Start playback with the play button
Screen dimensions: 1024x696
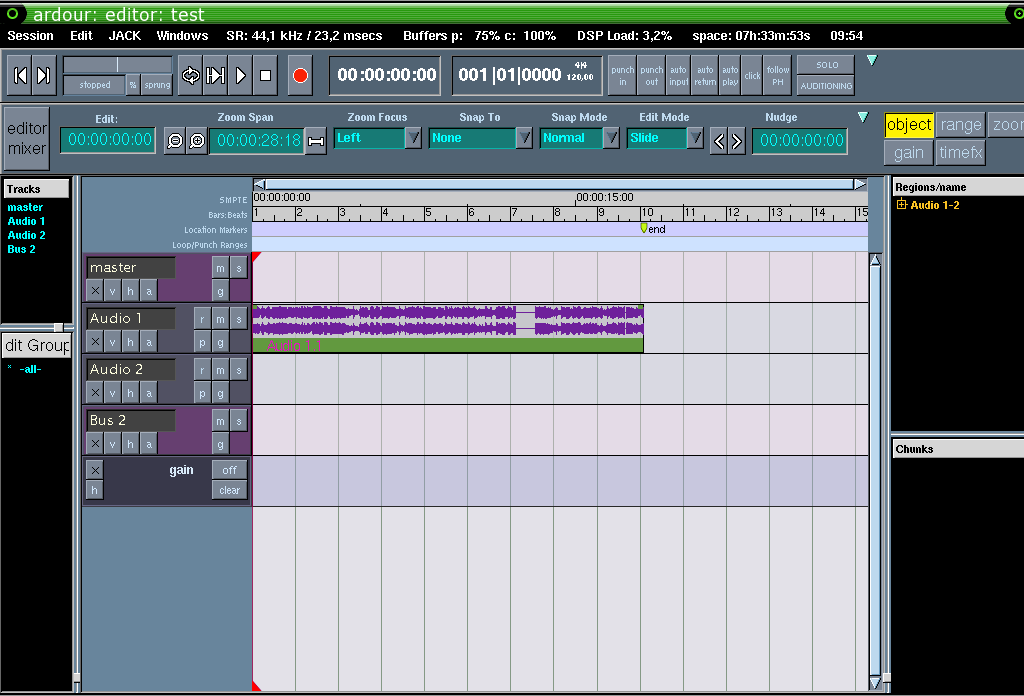click(x=240, y=76)
